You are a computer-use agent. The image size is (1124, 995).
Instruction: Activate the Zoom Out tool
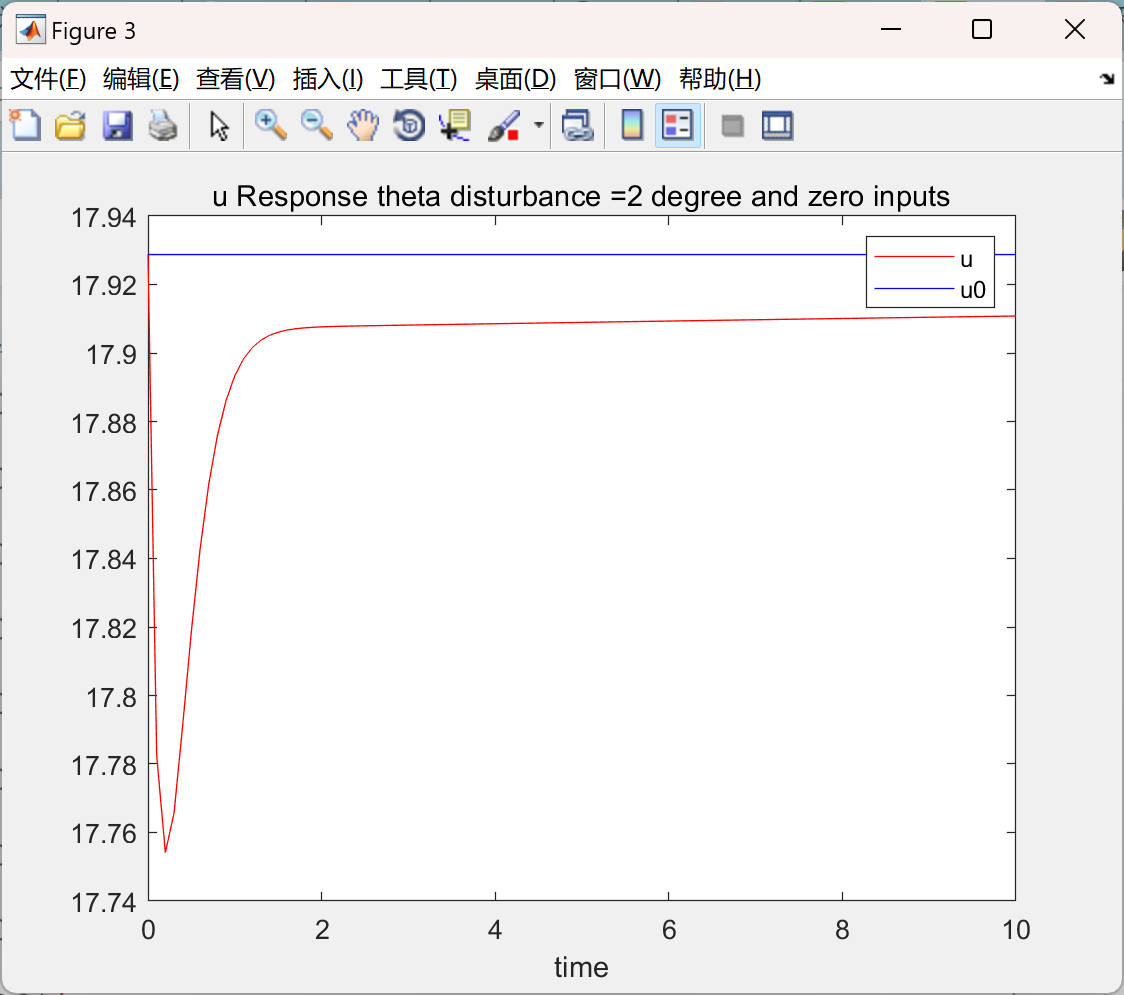click(x=316, y=125)
